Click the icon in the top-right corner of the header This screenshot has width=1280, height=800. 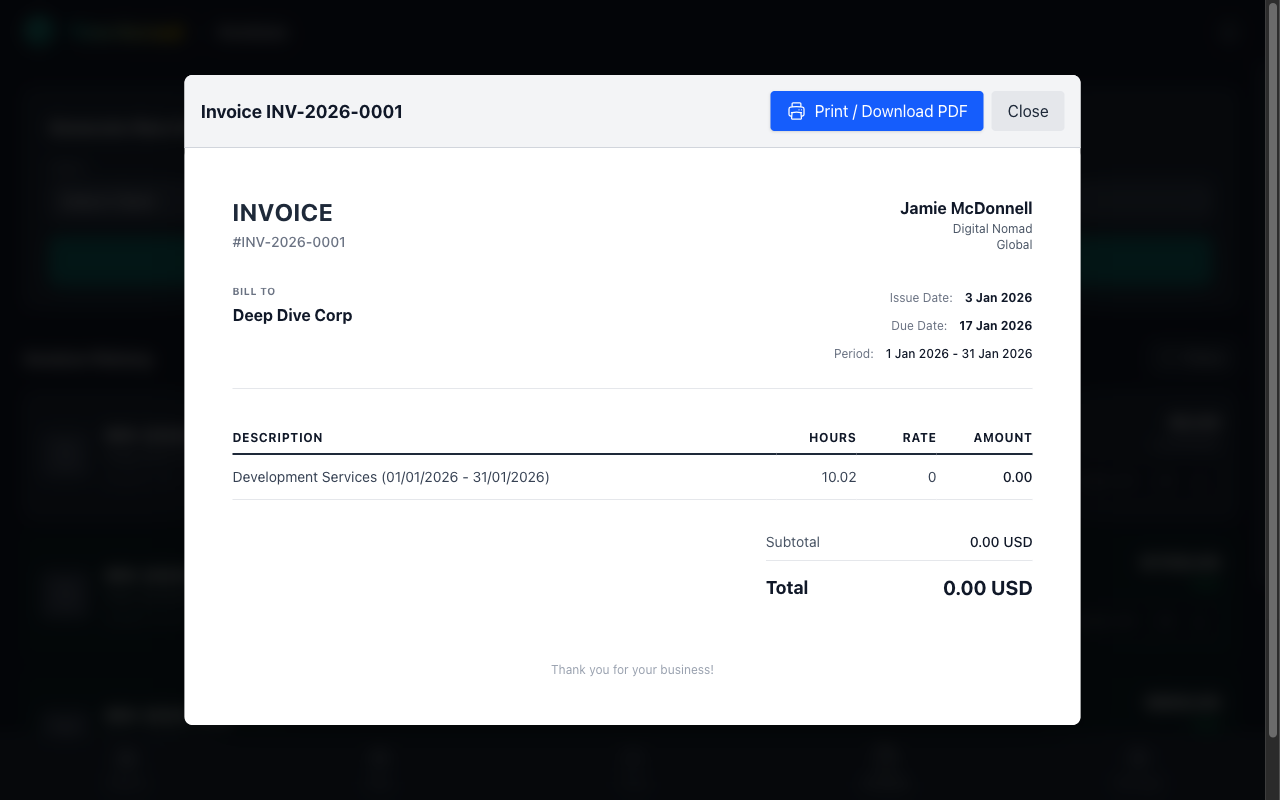(x=1229, y=33)
